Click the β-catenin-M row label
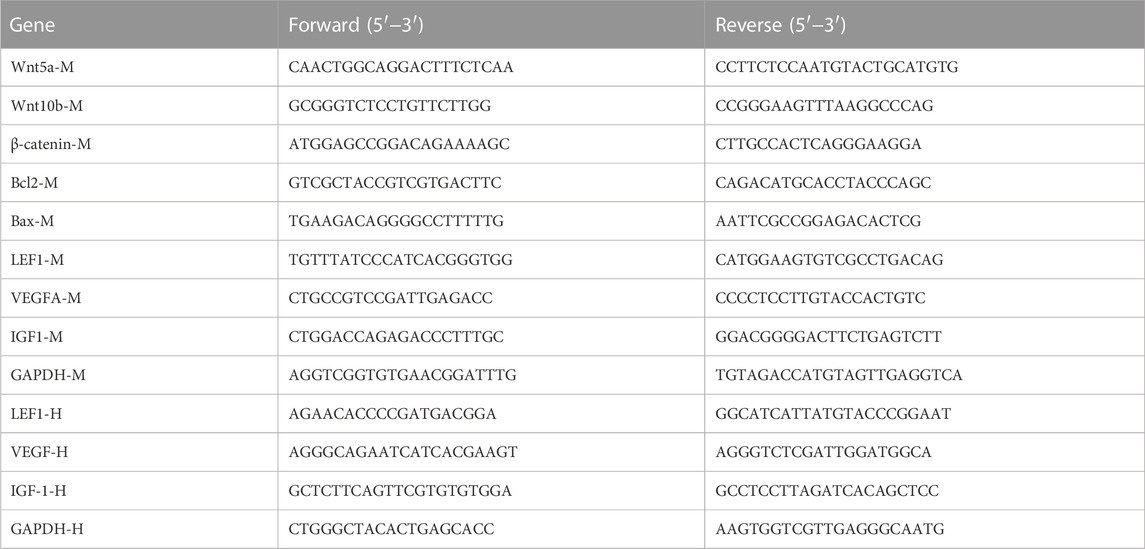This screenshot has width=1145, height=549. [51, 145]
